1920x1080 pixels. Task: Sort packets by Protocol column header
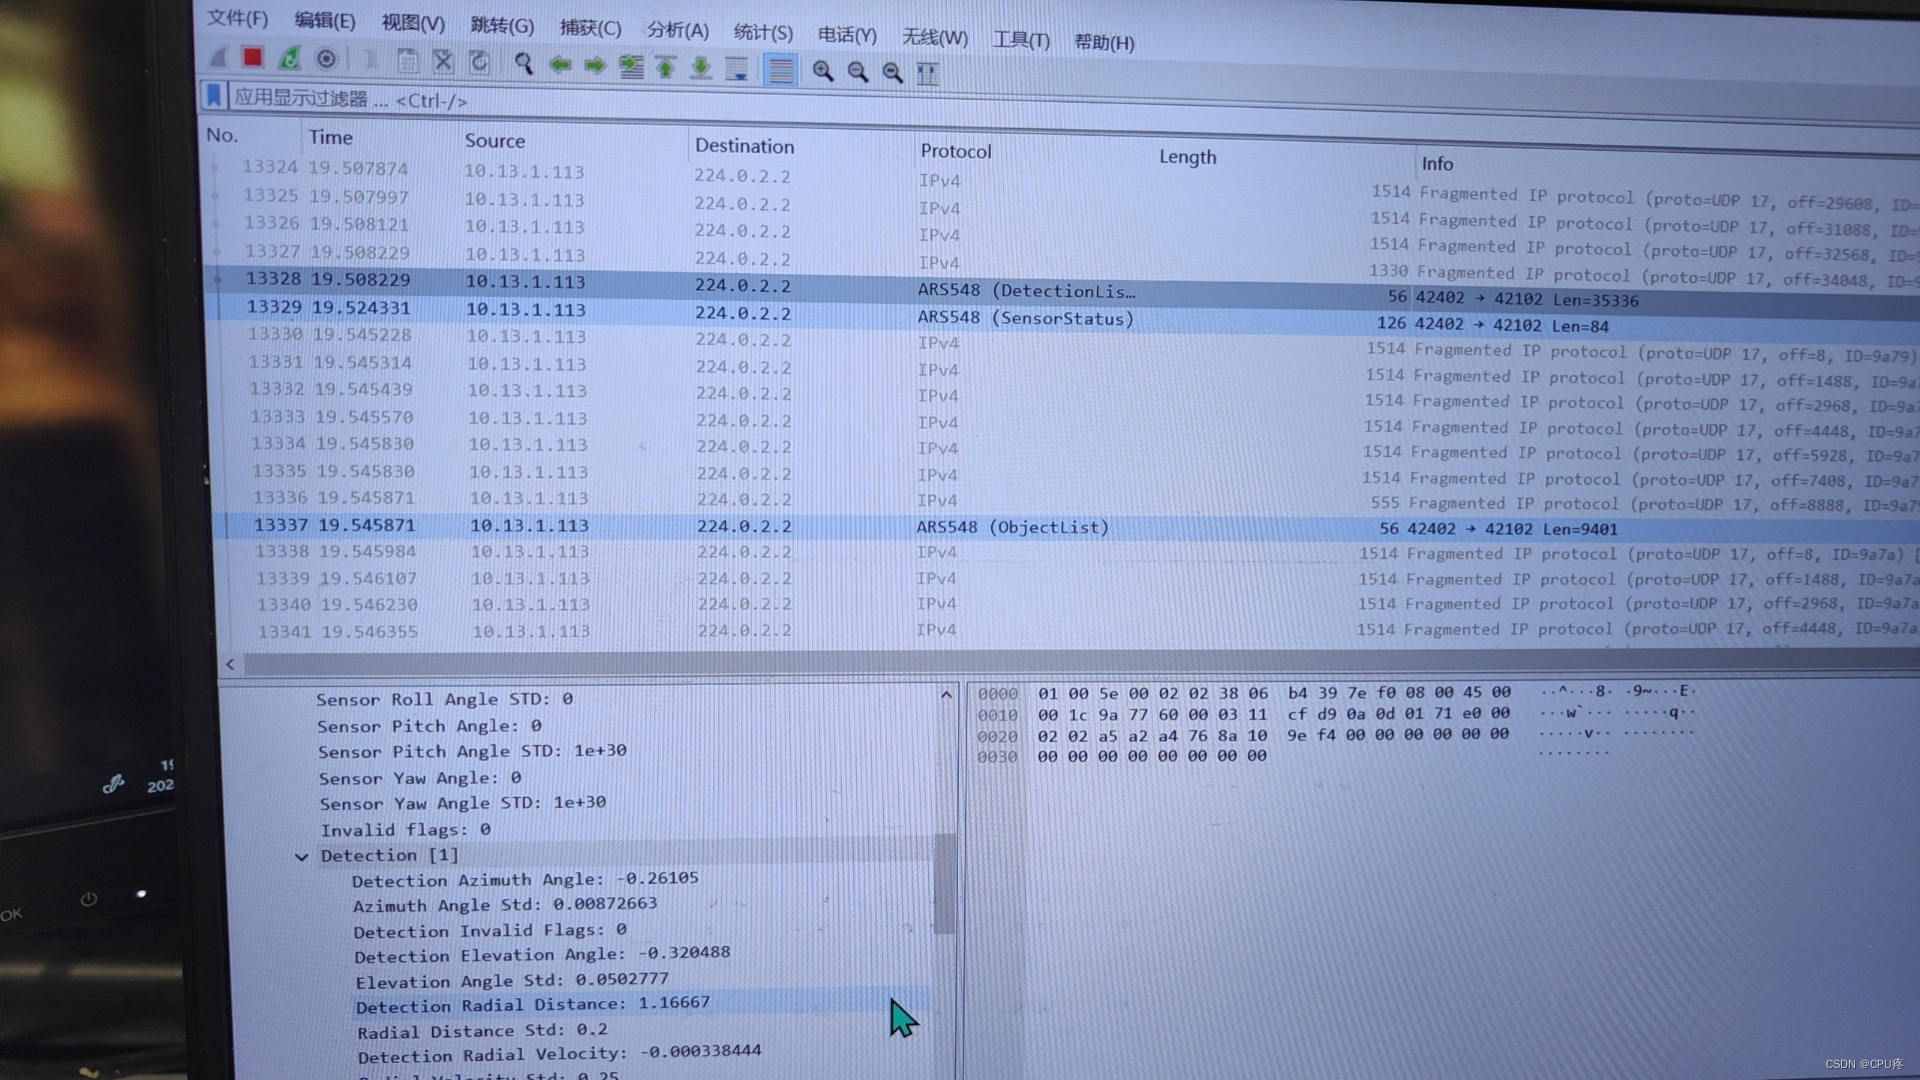tap(955, 151)
